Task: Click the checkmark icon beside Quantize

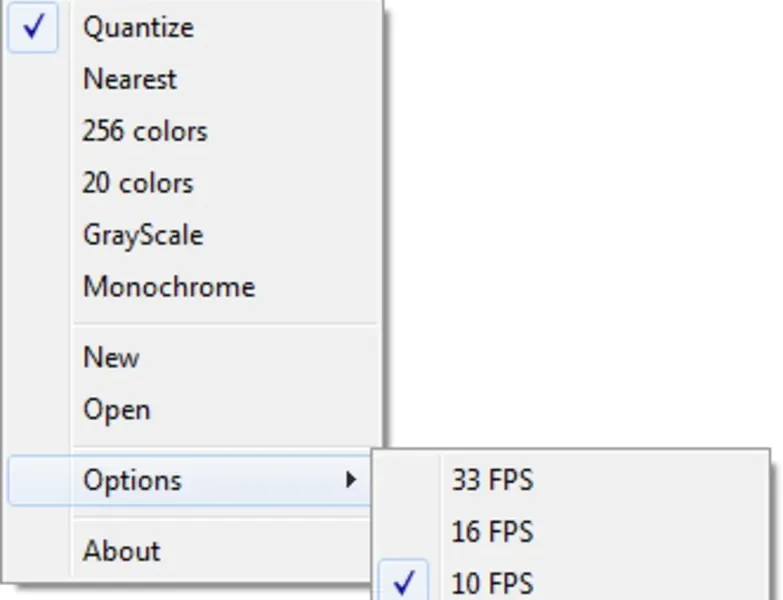Action: pyautogui.click(x=35, y=28)
